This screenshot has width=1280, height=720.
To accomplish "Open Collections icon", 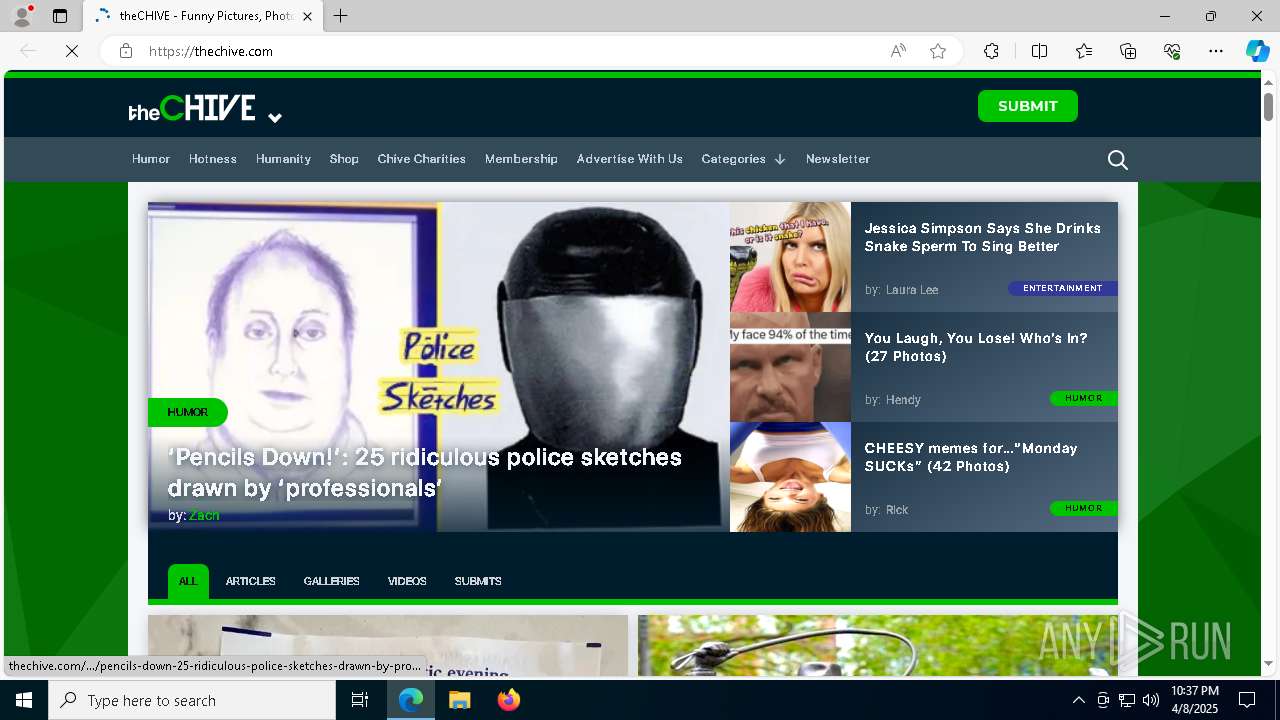I will [x=1128, y=51].
